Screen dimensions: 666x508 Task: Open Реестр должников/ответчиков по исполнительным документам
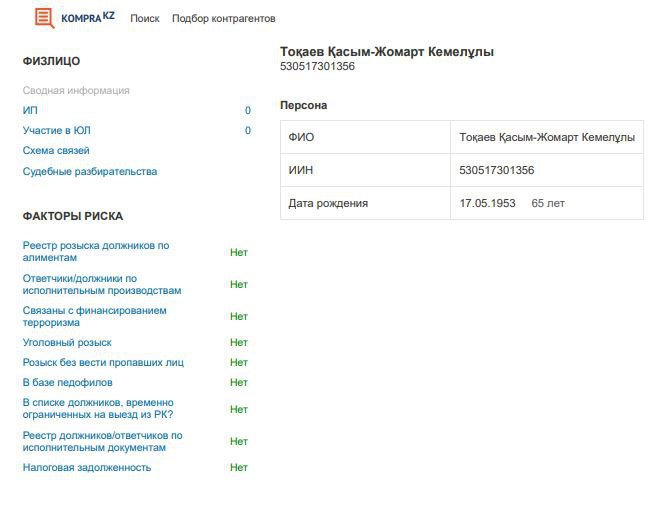click(102, 441)
